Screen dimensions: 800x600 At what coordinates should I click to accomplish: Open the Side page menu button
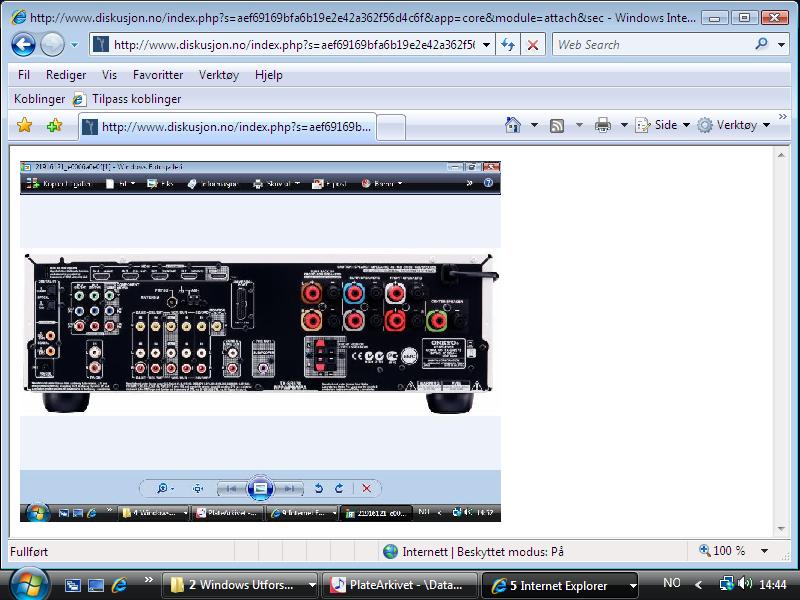click(x=662, y=125)
